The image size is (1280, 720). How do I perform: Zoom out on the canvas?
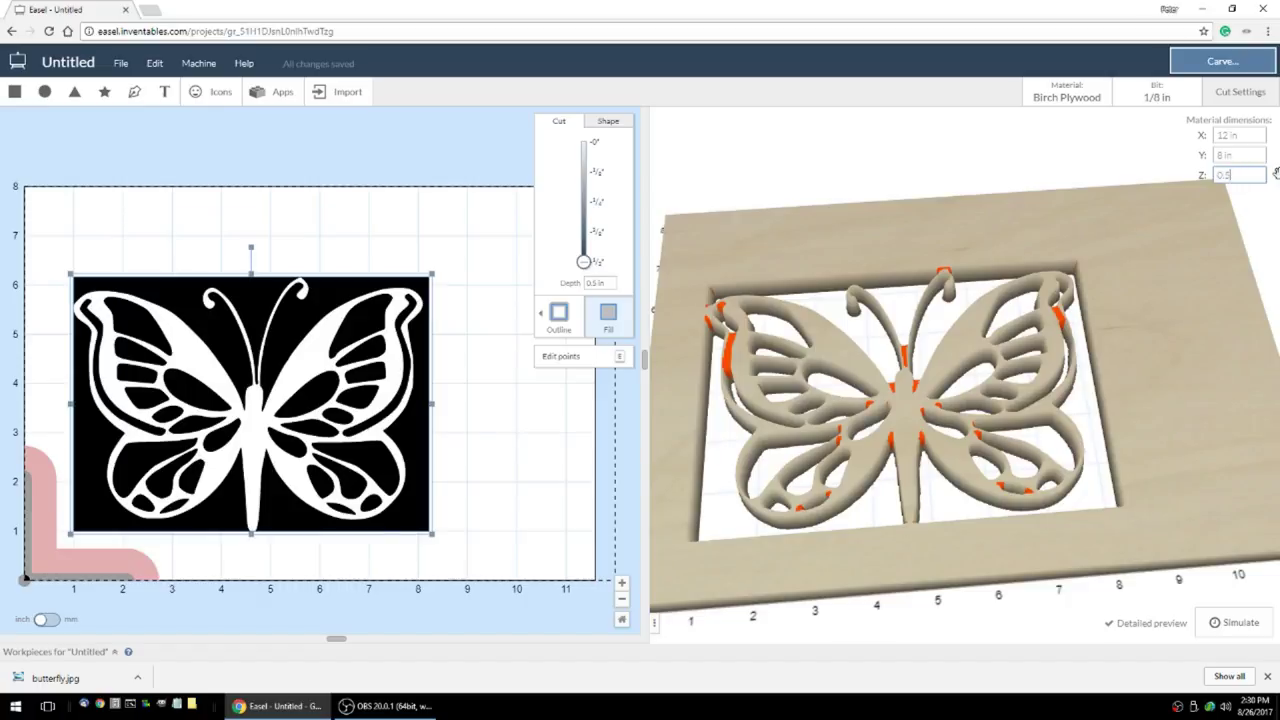622,599
